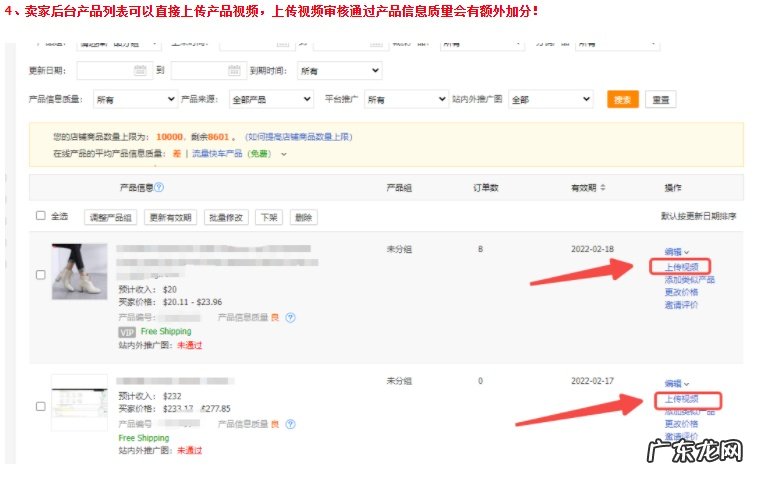Click Free Shipping under second product
The height and width of the screenshot is (480, 781).
143,438
